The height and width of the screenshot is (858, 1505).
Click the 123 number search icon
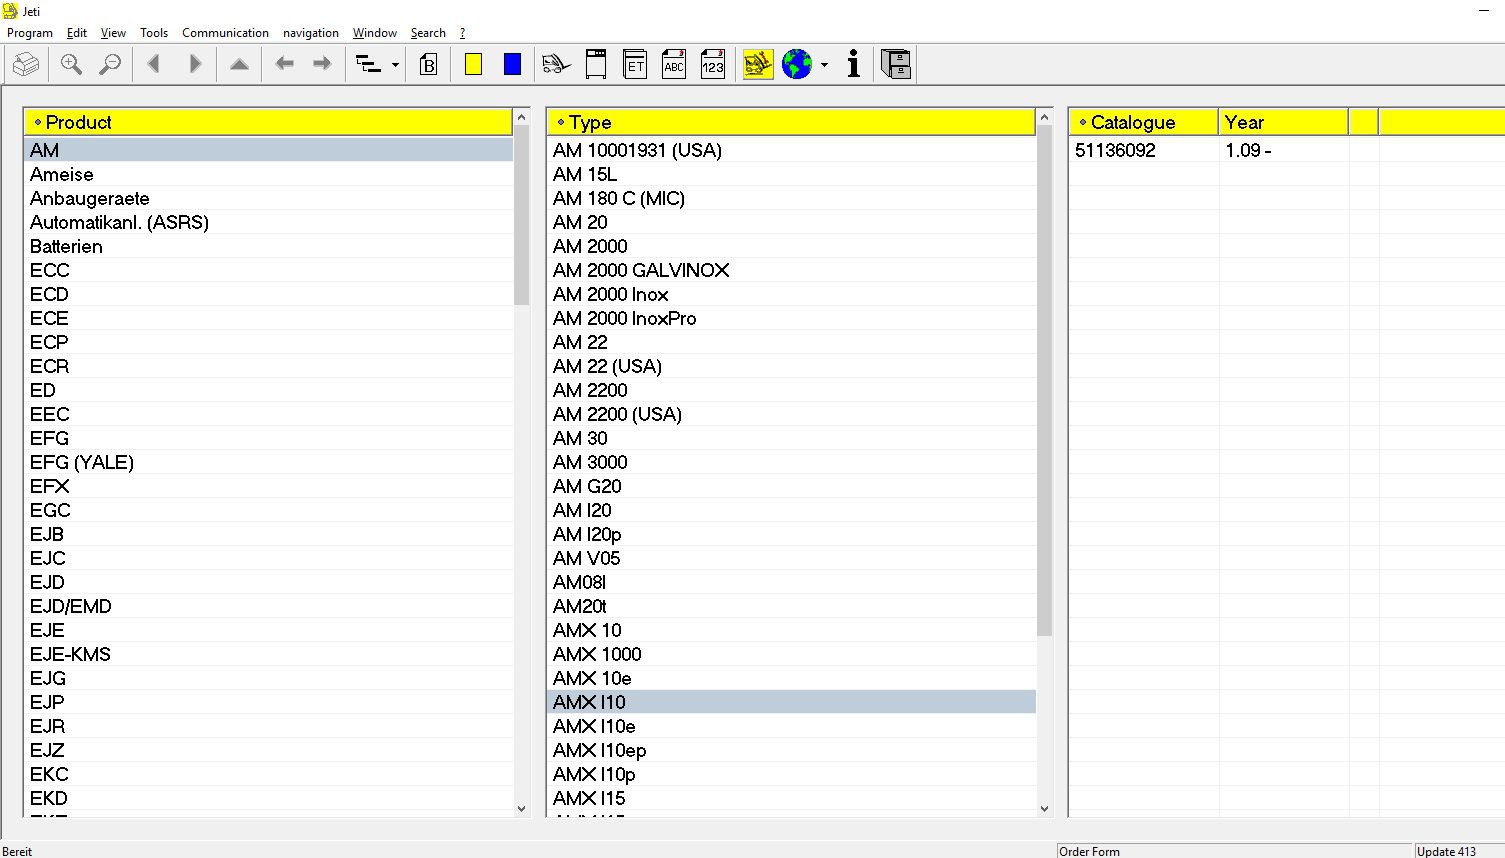tap(713, 65)
